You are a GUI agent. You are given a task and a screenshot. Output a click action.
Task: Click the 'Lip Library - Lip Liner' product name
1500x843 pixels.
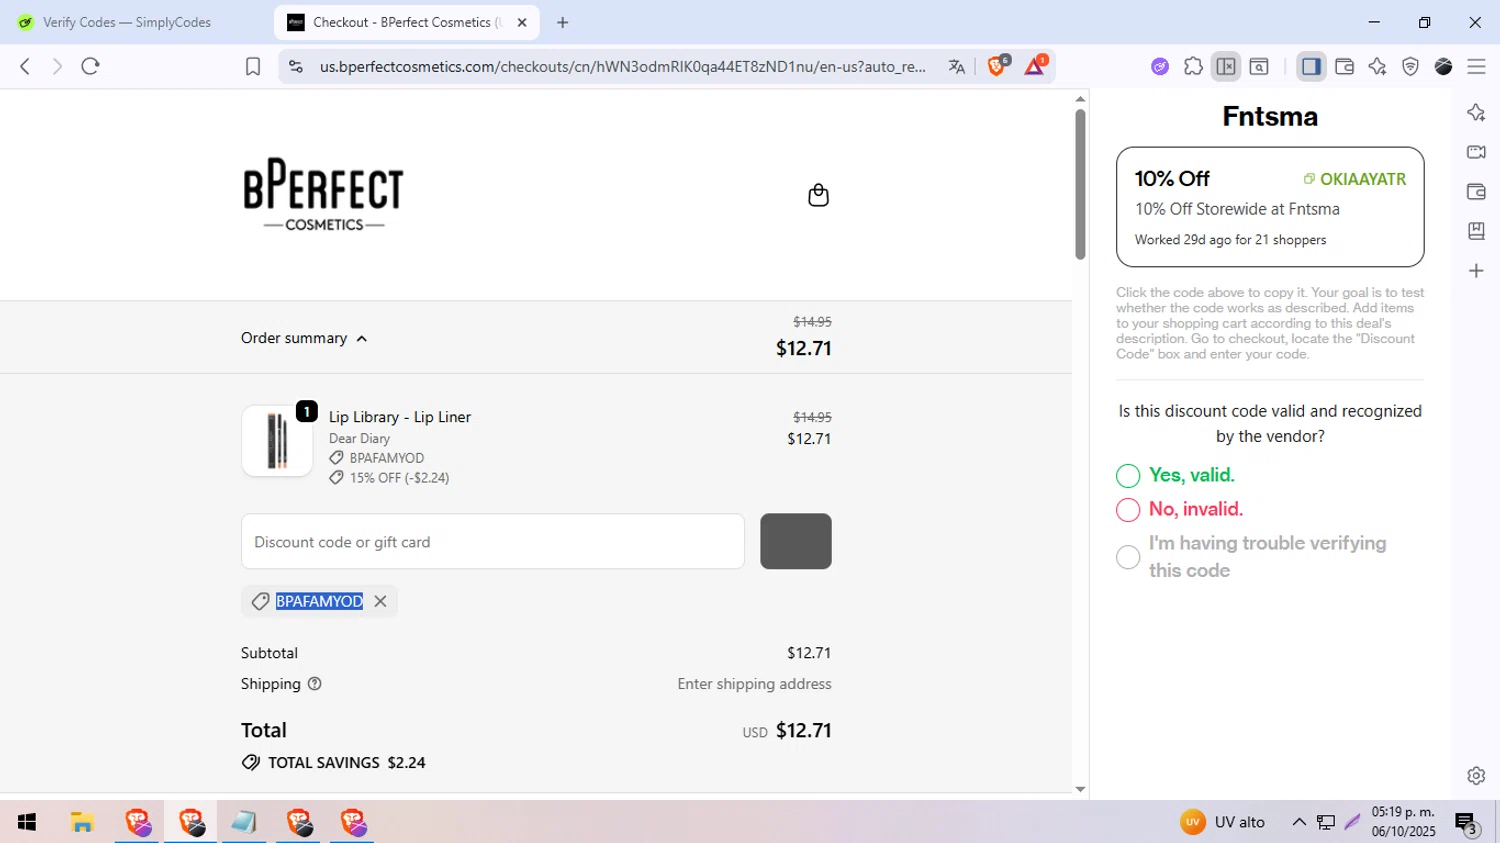(x=400, y=417)
